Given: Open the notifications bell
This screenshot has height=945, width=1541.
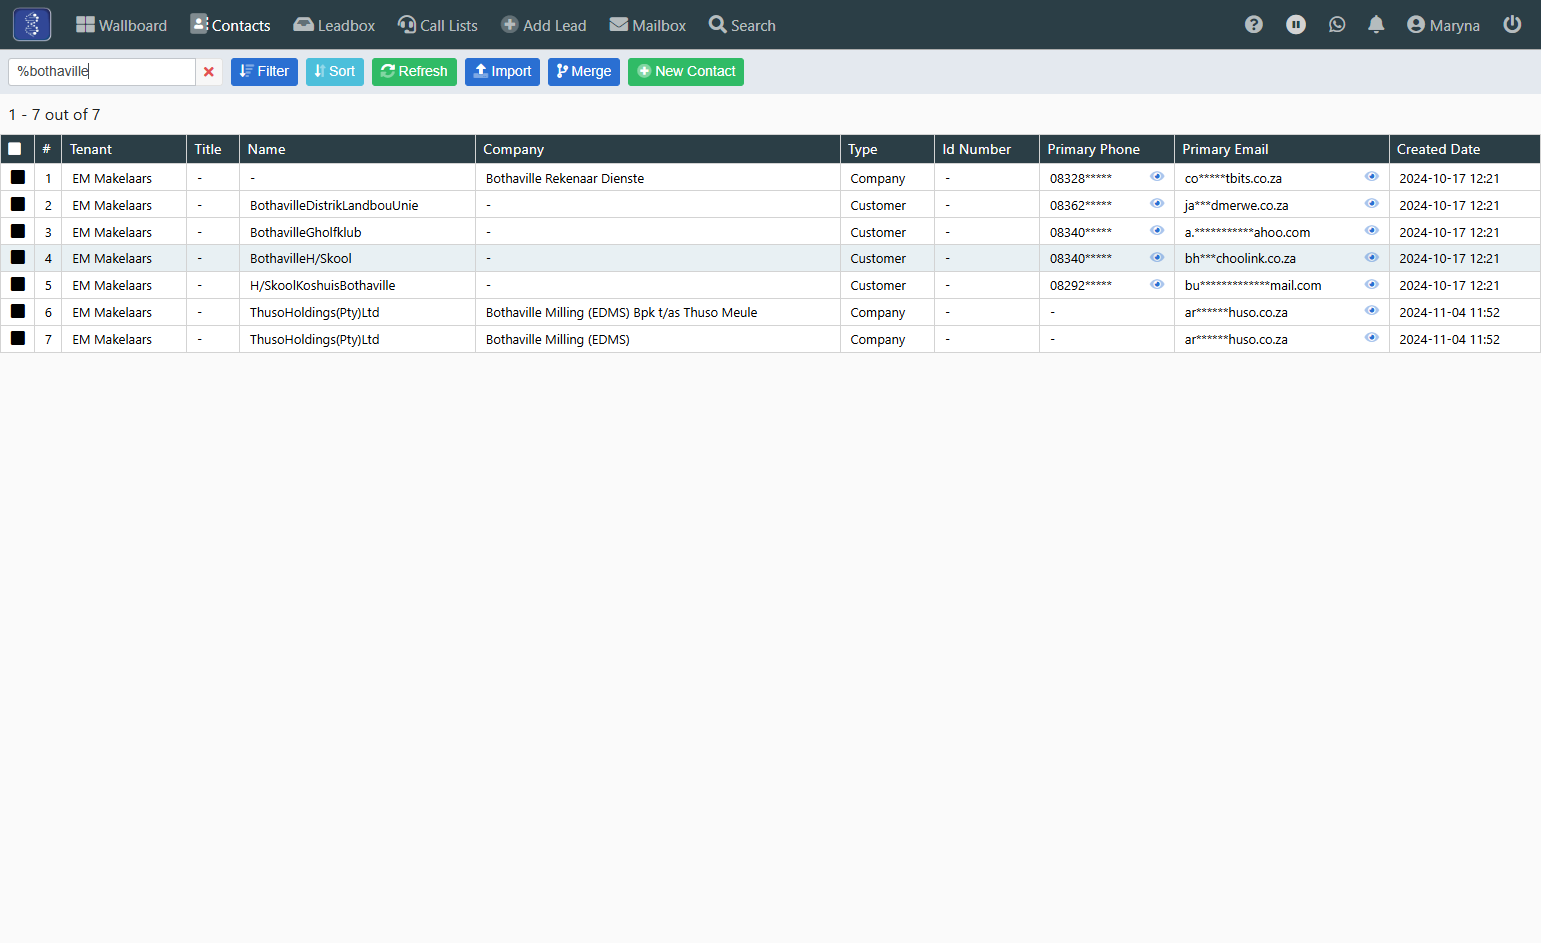Looking at the screenshot, I should click(1376, 25).
